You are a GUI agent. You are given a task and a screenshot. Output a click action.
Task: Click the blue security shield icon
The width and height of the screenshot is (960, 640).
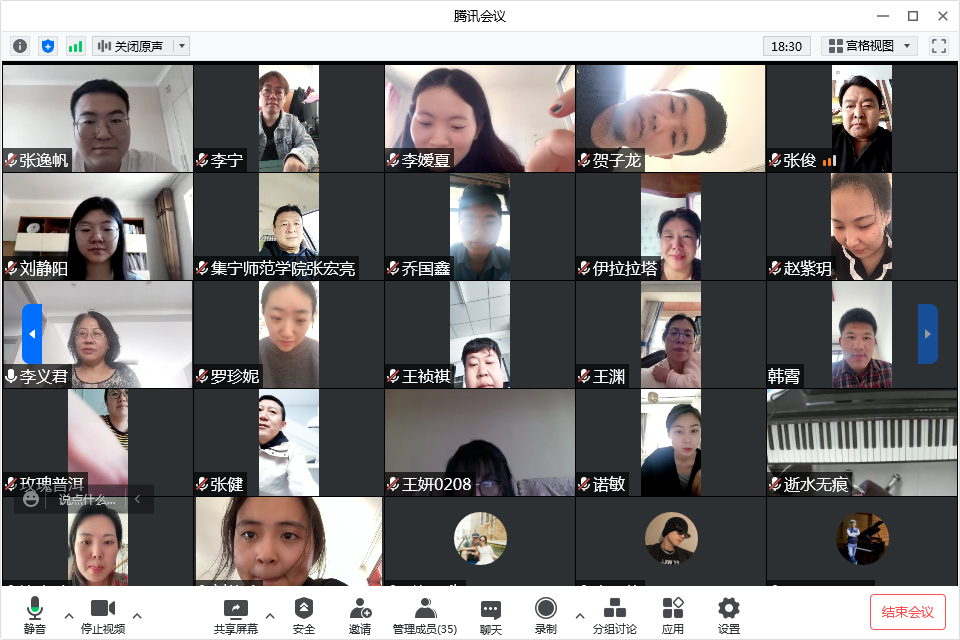48,46
